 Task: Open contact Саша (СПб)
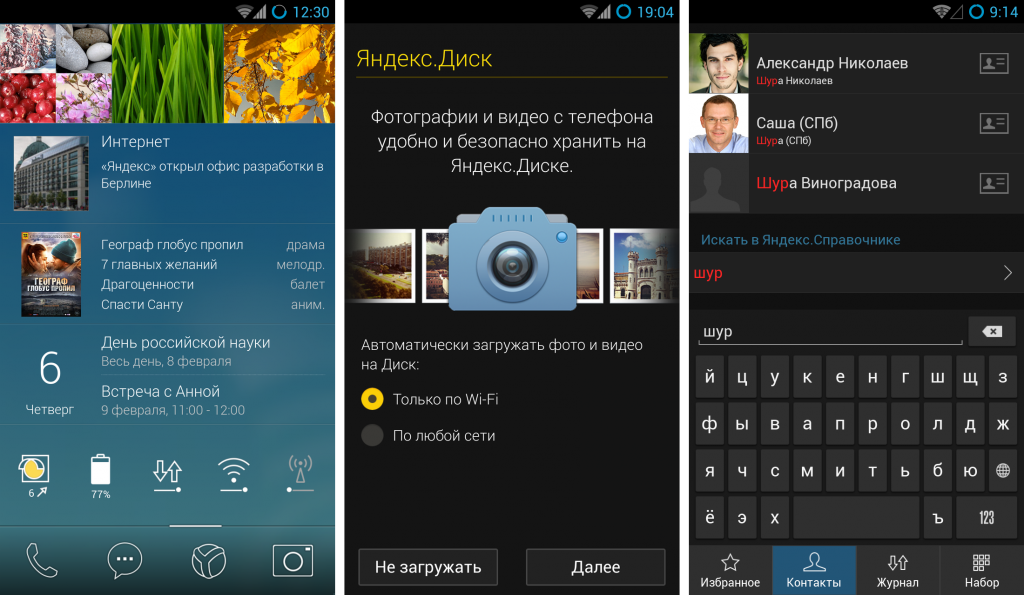tap(856, 123)
